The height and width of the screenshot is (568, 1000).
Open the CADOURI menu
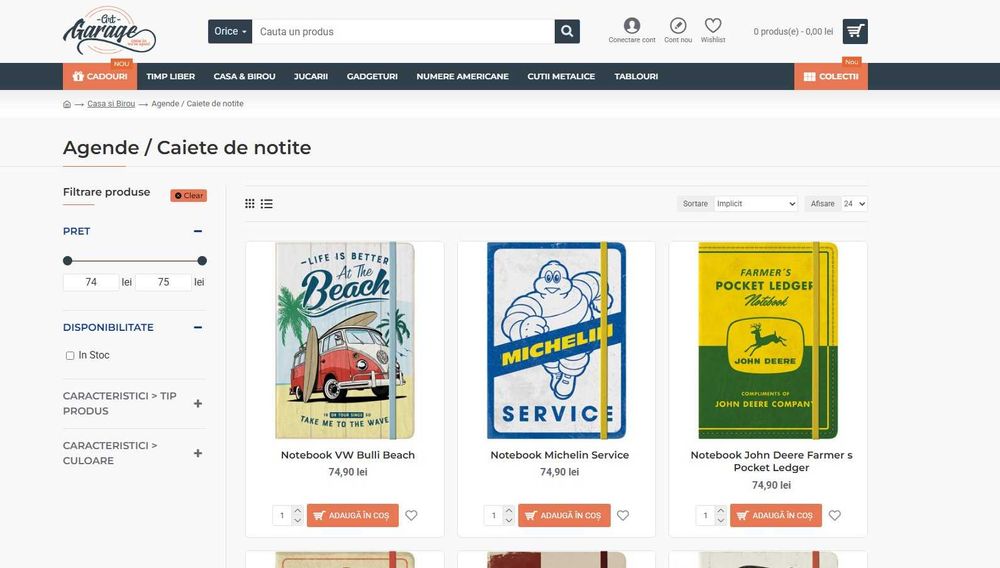(x=99, y=76)
